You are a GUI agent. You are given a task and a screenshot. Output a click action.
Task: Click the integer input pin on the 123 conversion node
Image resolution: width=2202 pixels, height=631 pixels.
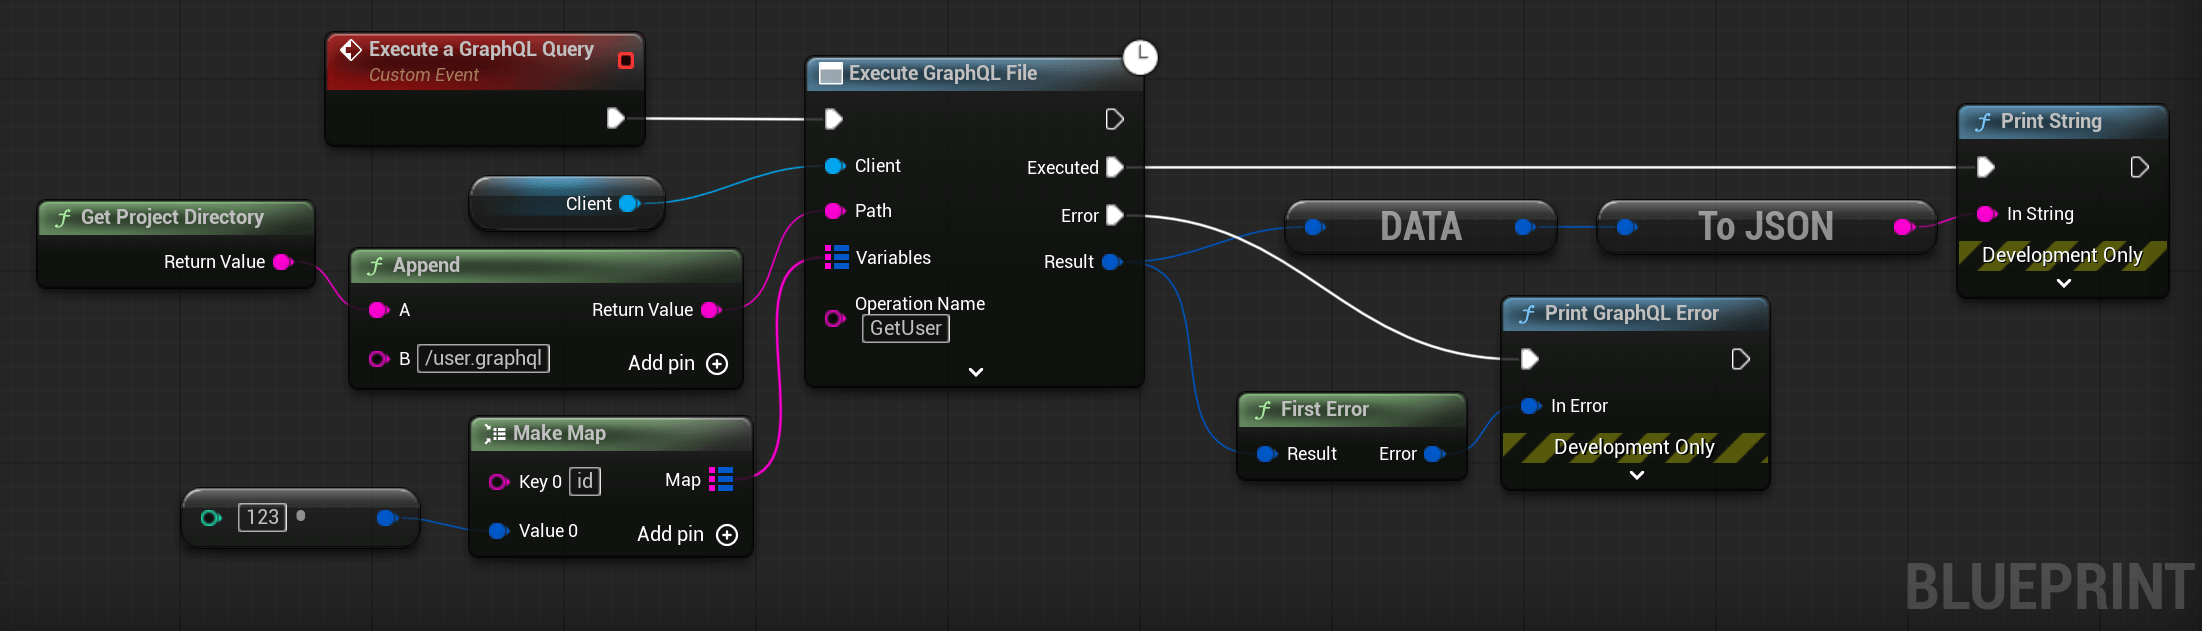point(210,518)
